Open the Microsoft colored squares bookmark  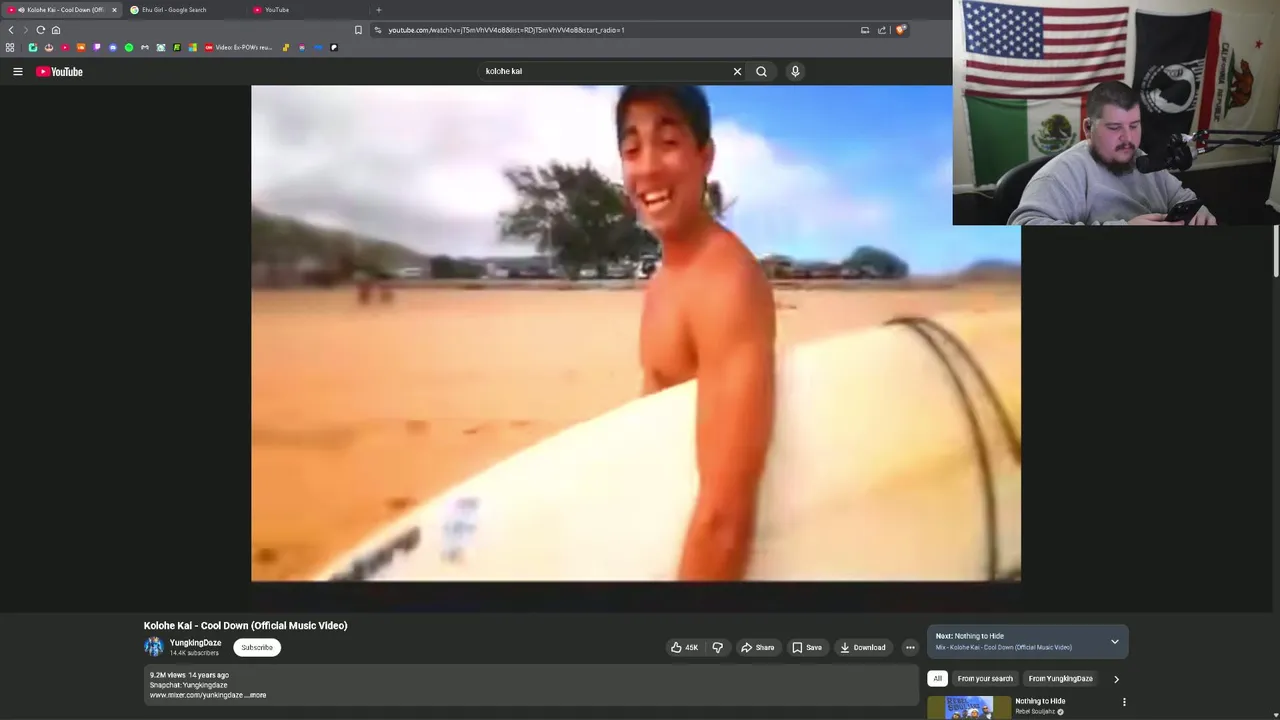[193, 47]
